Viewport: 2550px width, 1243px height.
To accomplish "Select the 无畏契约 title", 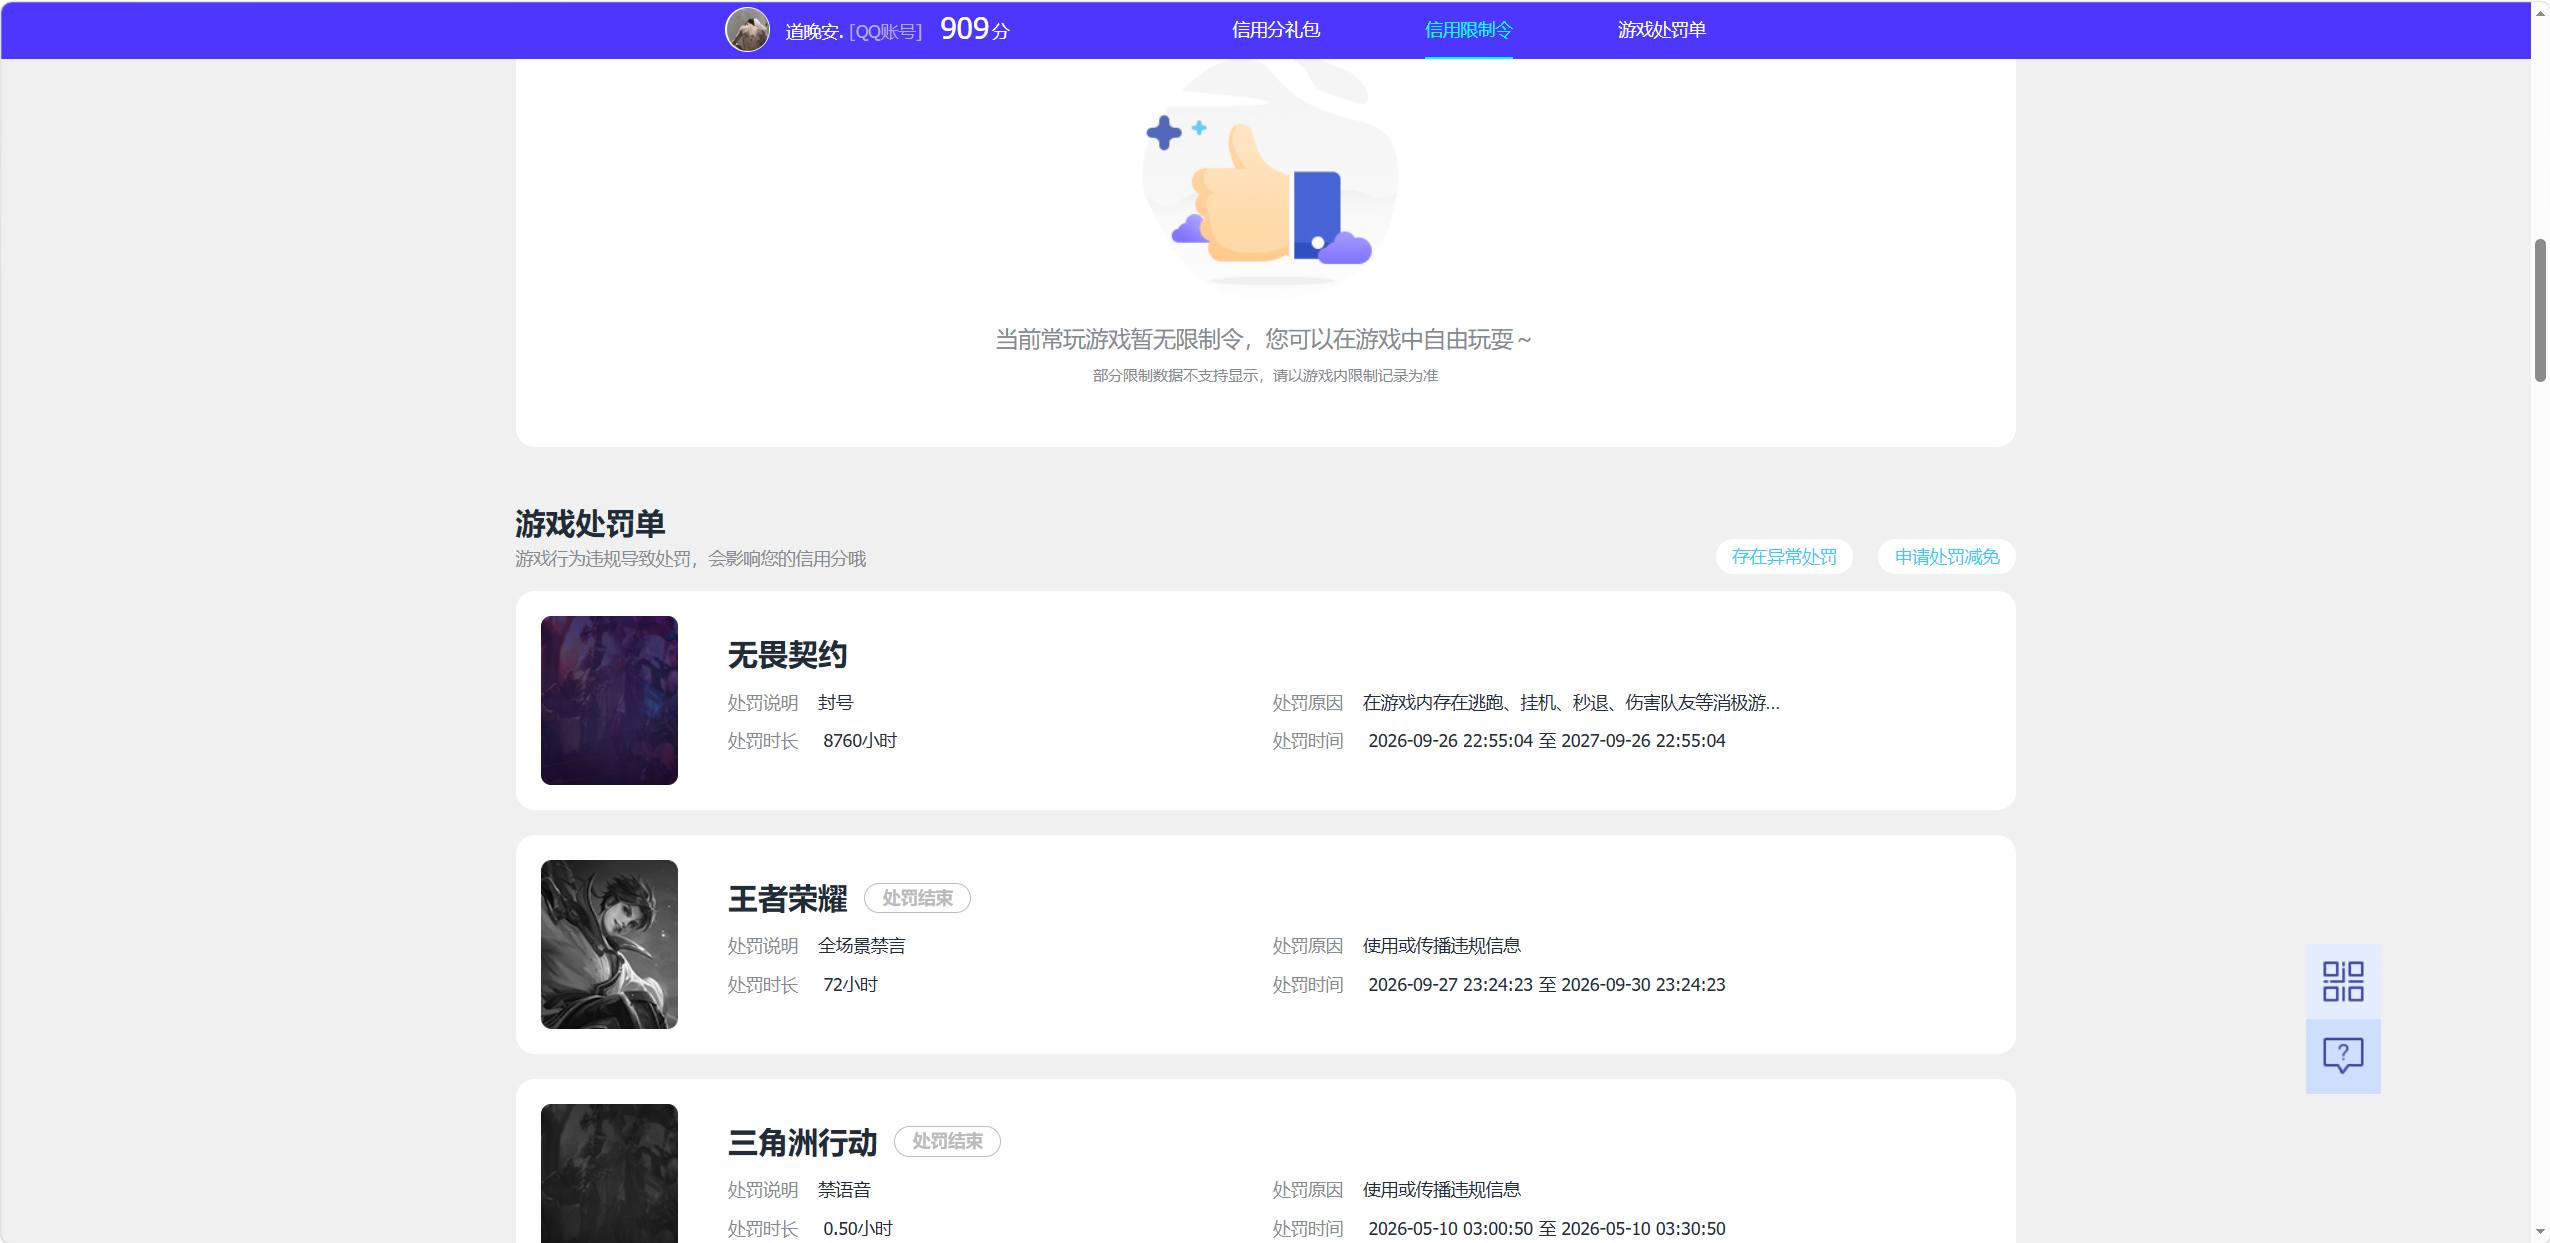I will click(787, 655).
